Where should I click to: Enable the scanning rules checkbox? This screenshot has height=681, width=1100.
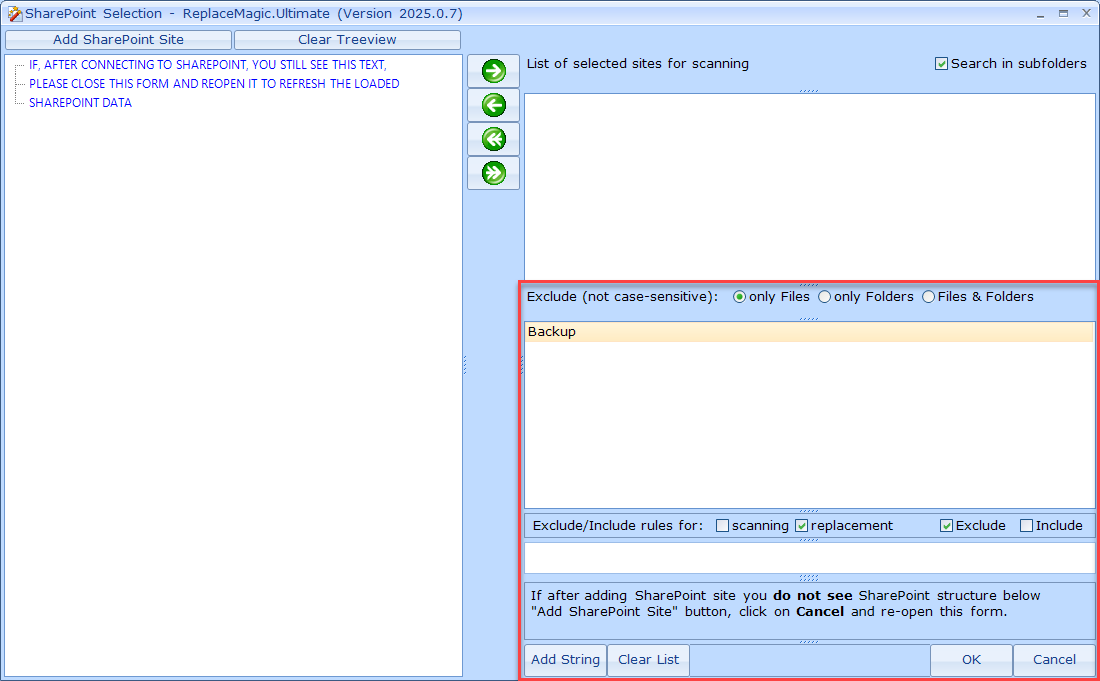pos(722,526)
